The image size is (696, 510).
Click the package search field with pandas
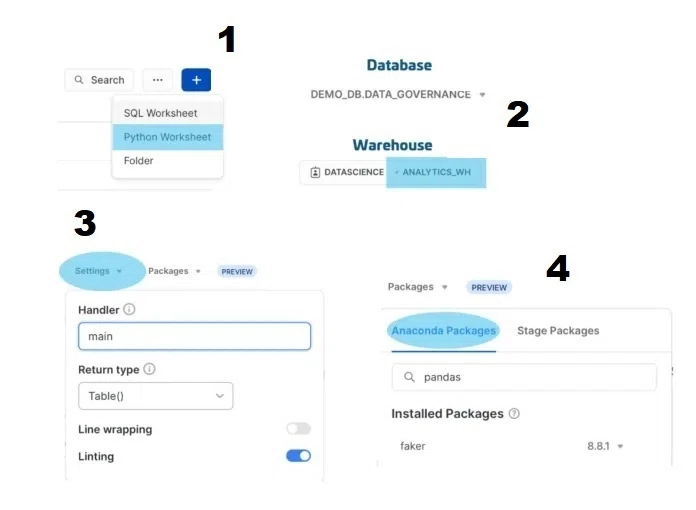524,377
